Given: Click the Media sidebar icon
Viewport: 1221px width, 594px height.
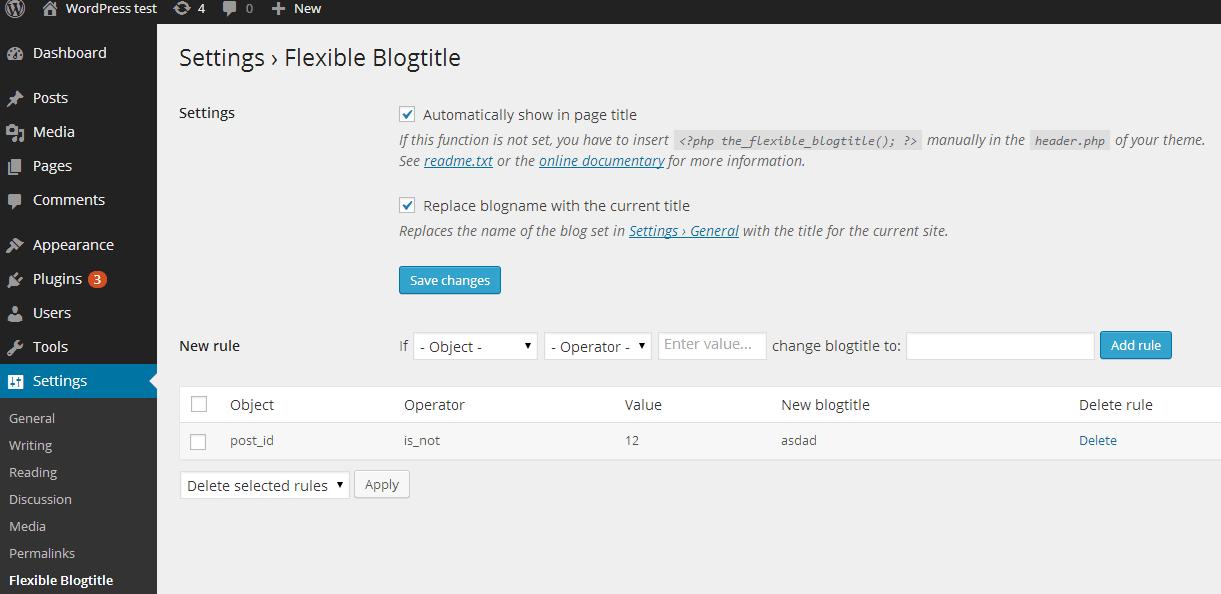Looking at the screenshot, I should click(x=15, y=132).
